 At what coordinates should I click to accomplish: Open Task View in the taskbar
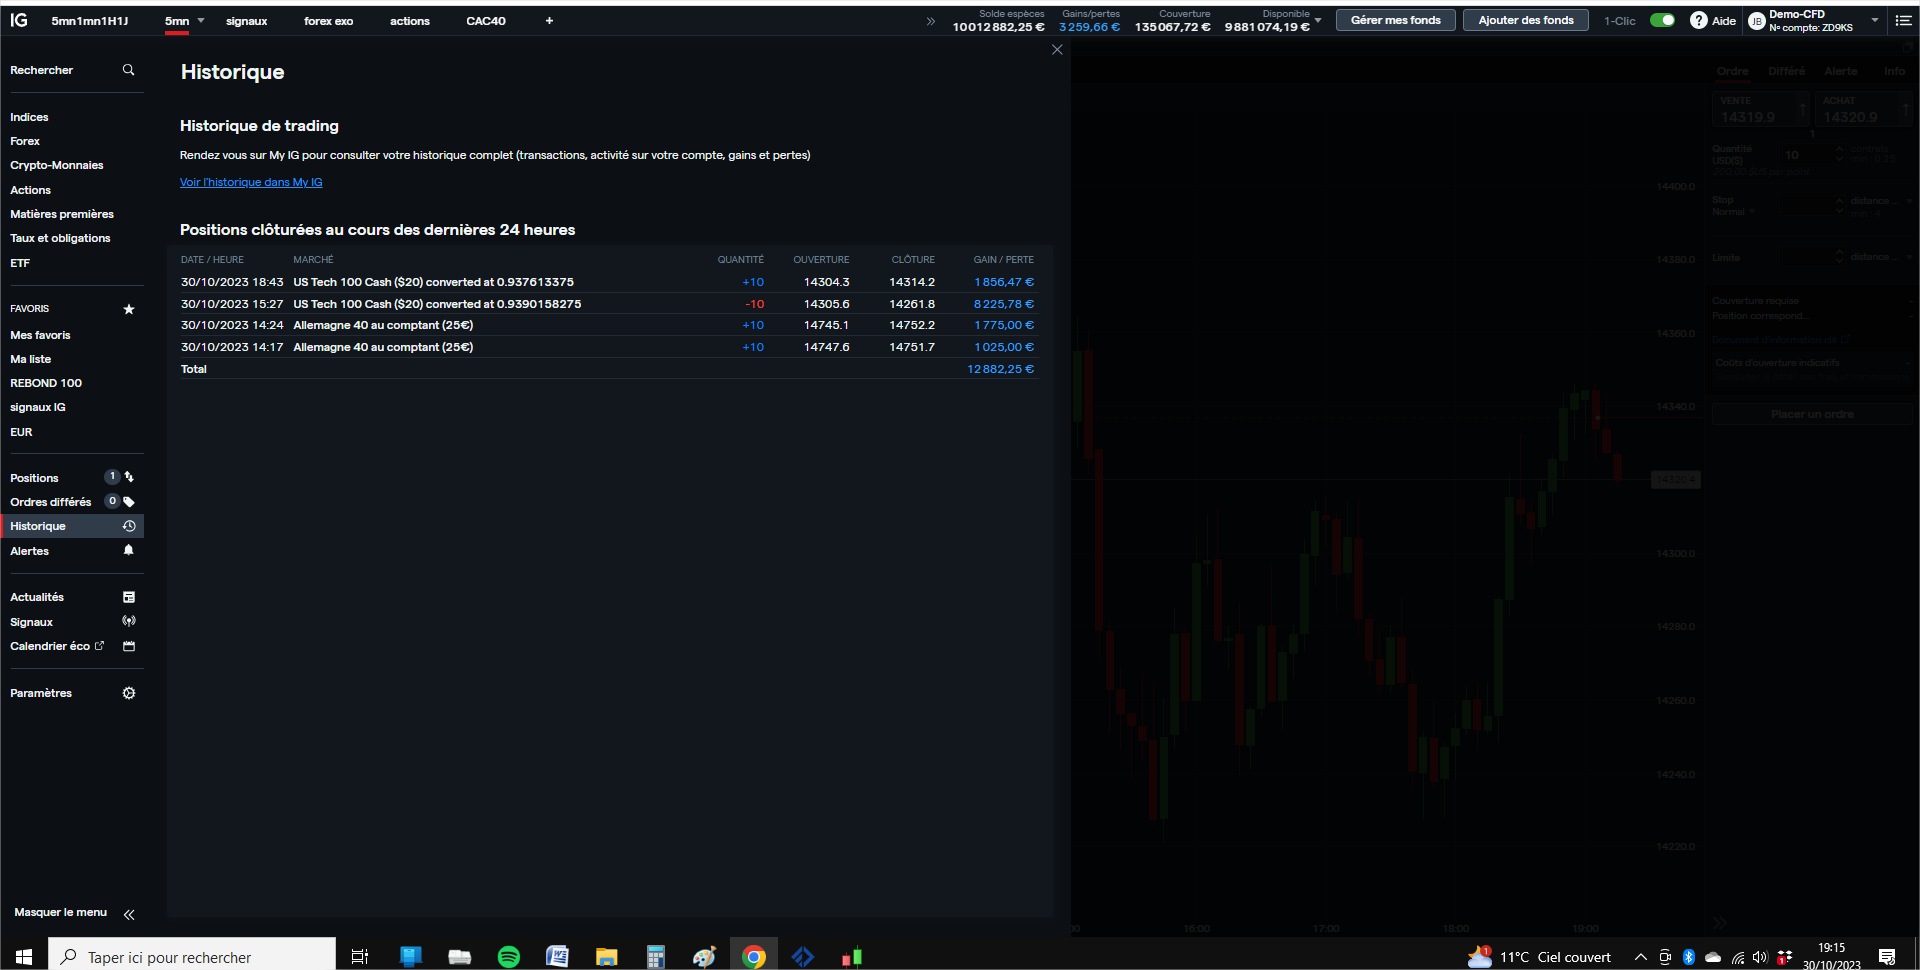[360, 957]
